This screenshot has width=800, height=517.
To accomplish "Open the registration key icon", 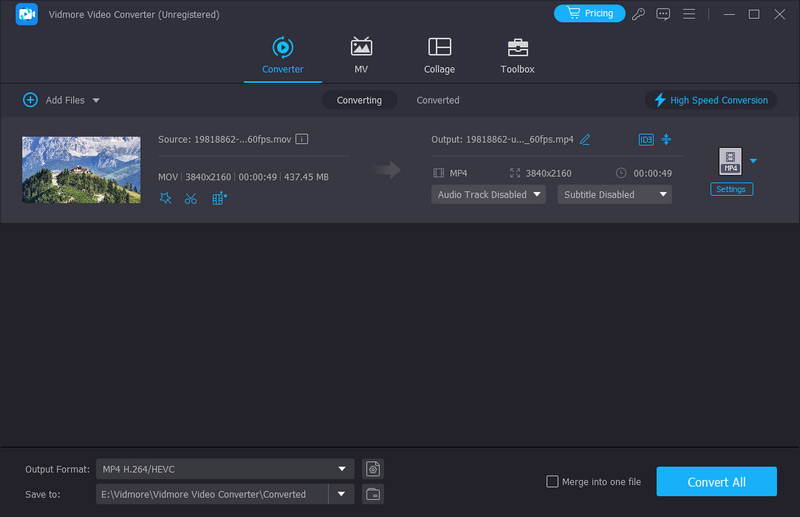I will tap(639, 14).
